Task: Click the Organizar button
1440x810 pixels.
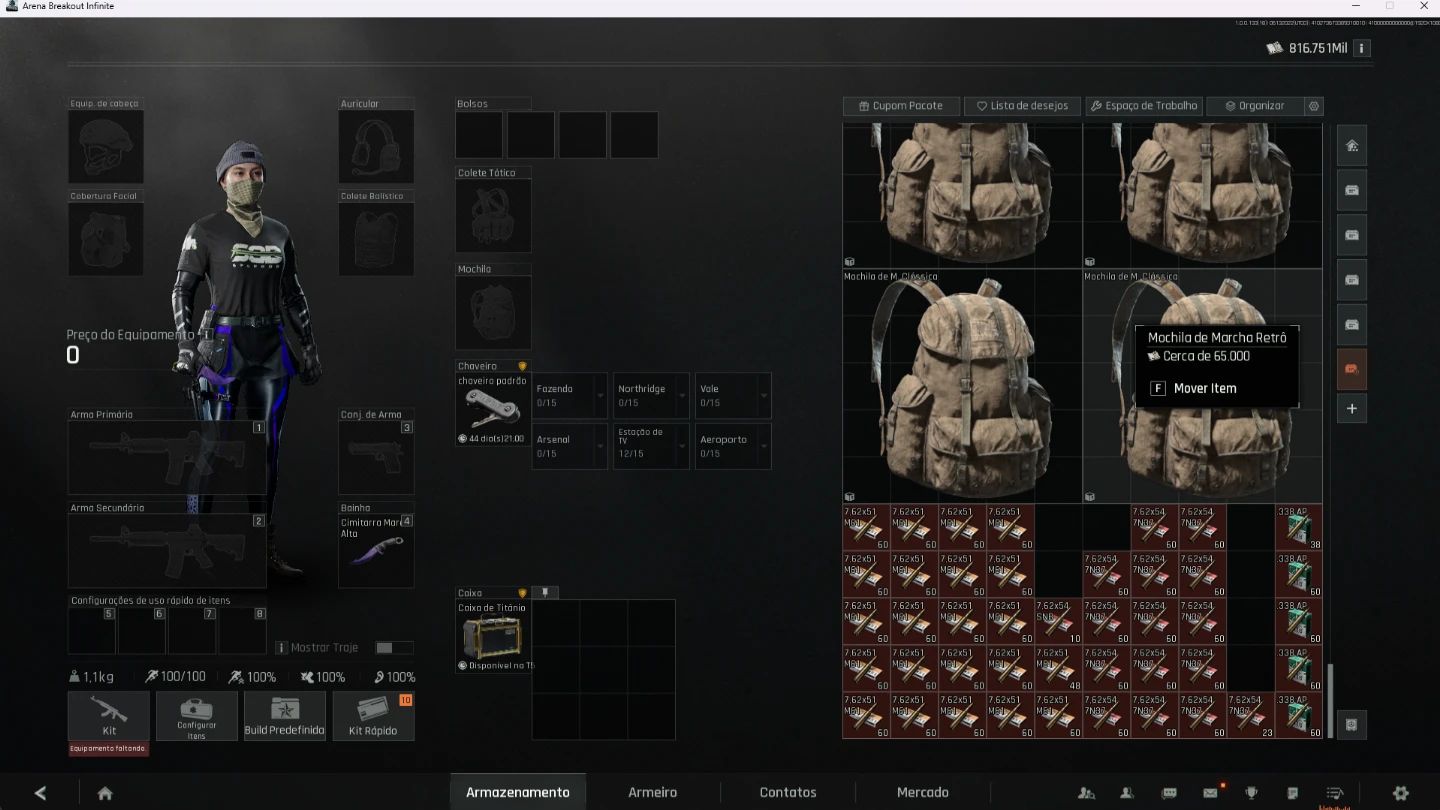Action: click(1255, 106)
